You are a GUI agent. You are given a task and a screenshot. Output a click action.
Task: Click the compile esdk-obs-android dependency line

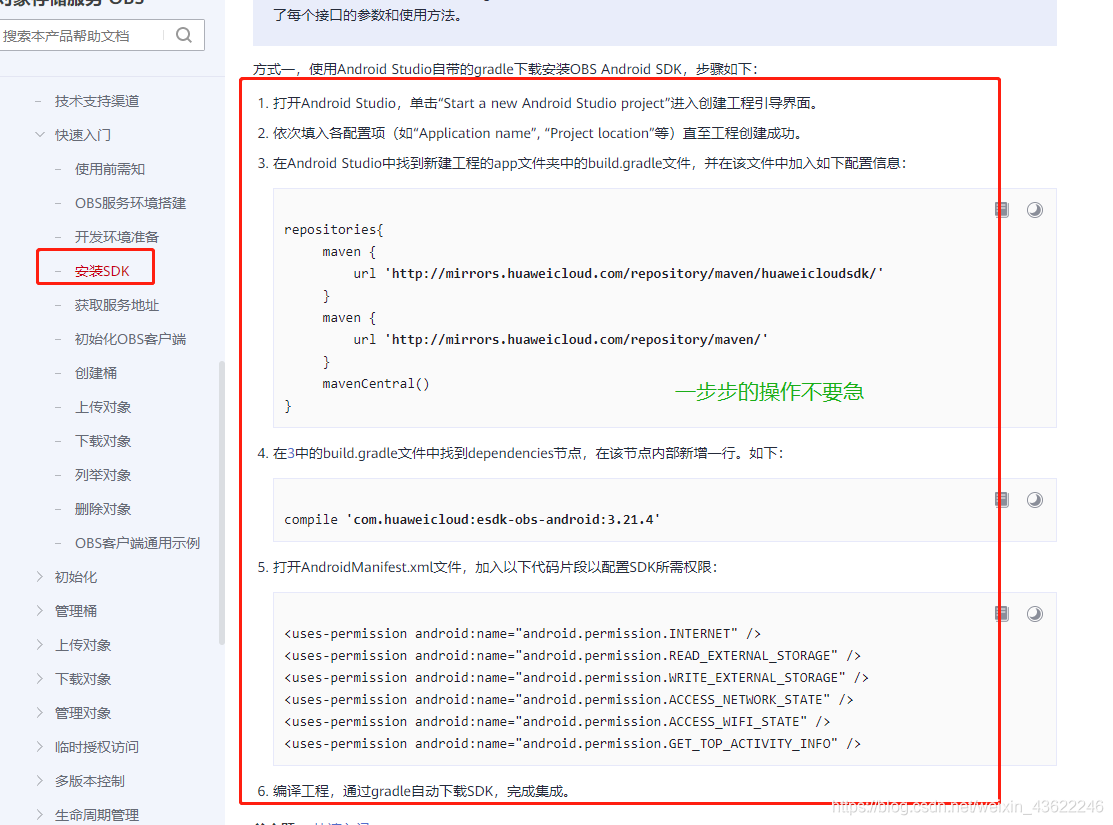coord(472,520)
